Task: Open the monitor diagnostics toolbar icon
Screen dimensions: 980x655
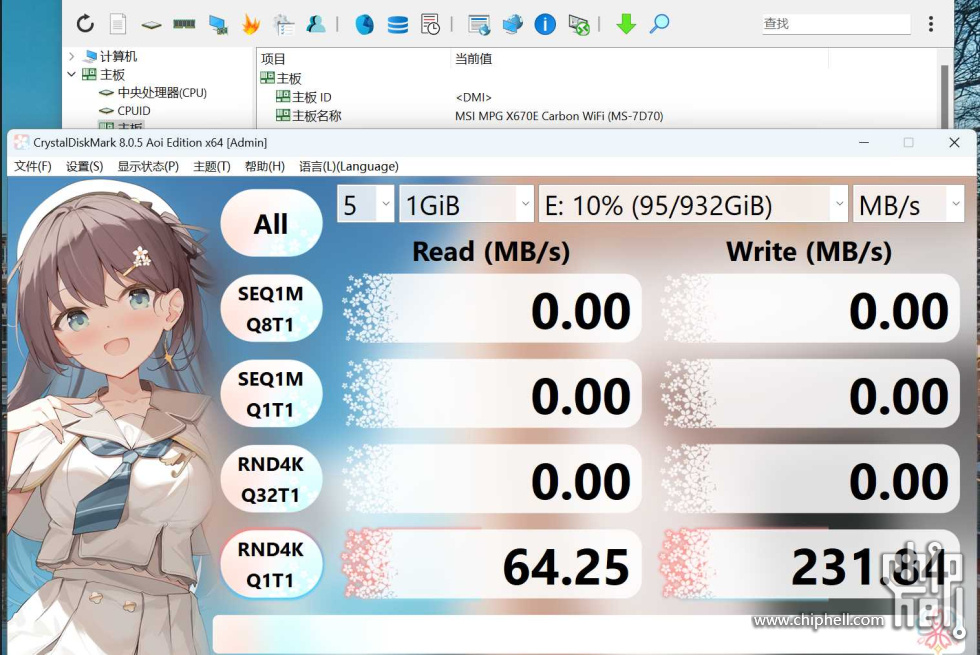Action: tap(218, 24)
